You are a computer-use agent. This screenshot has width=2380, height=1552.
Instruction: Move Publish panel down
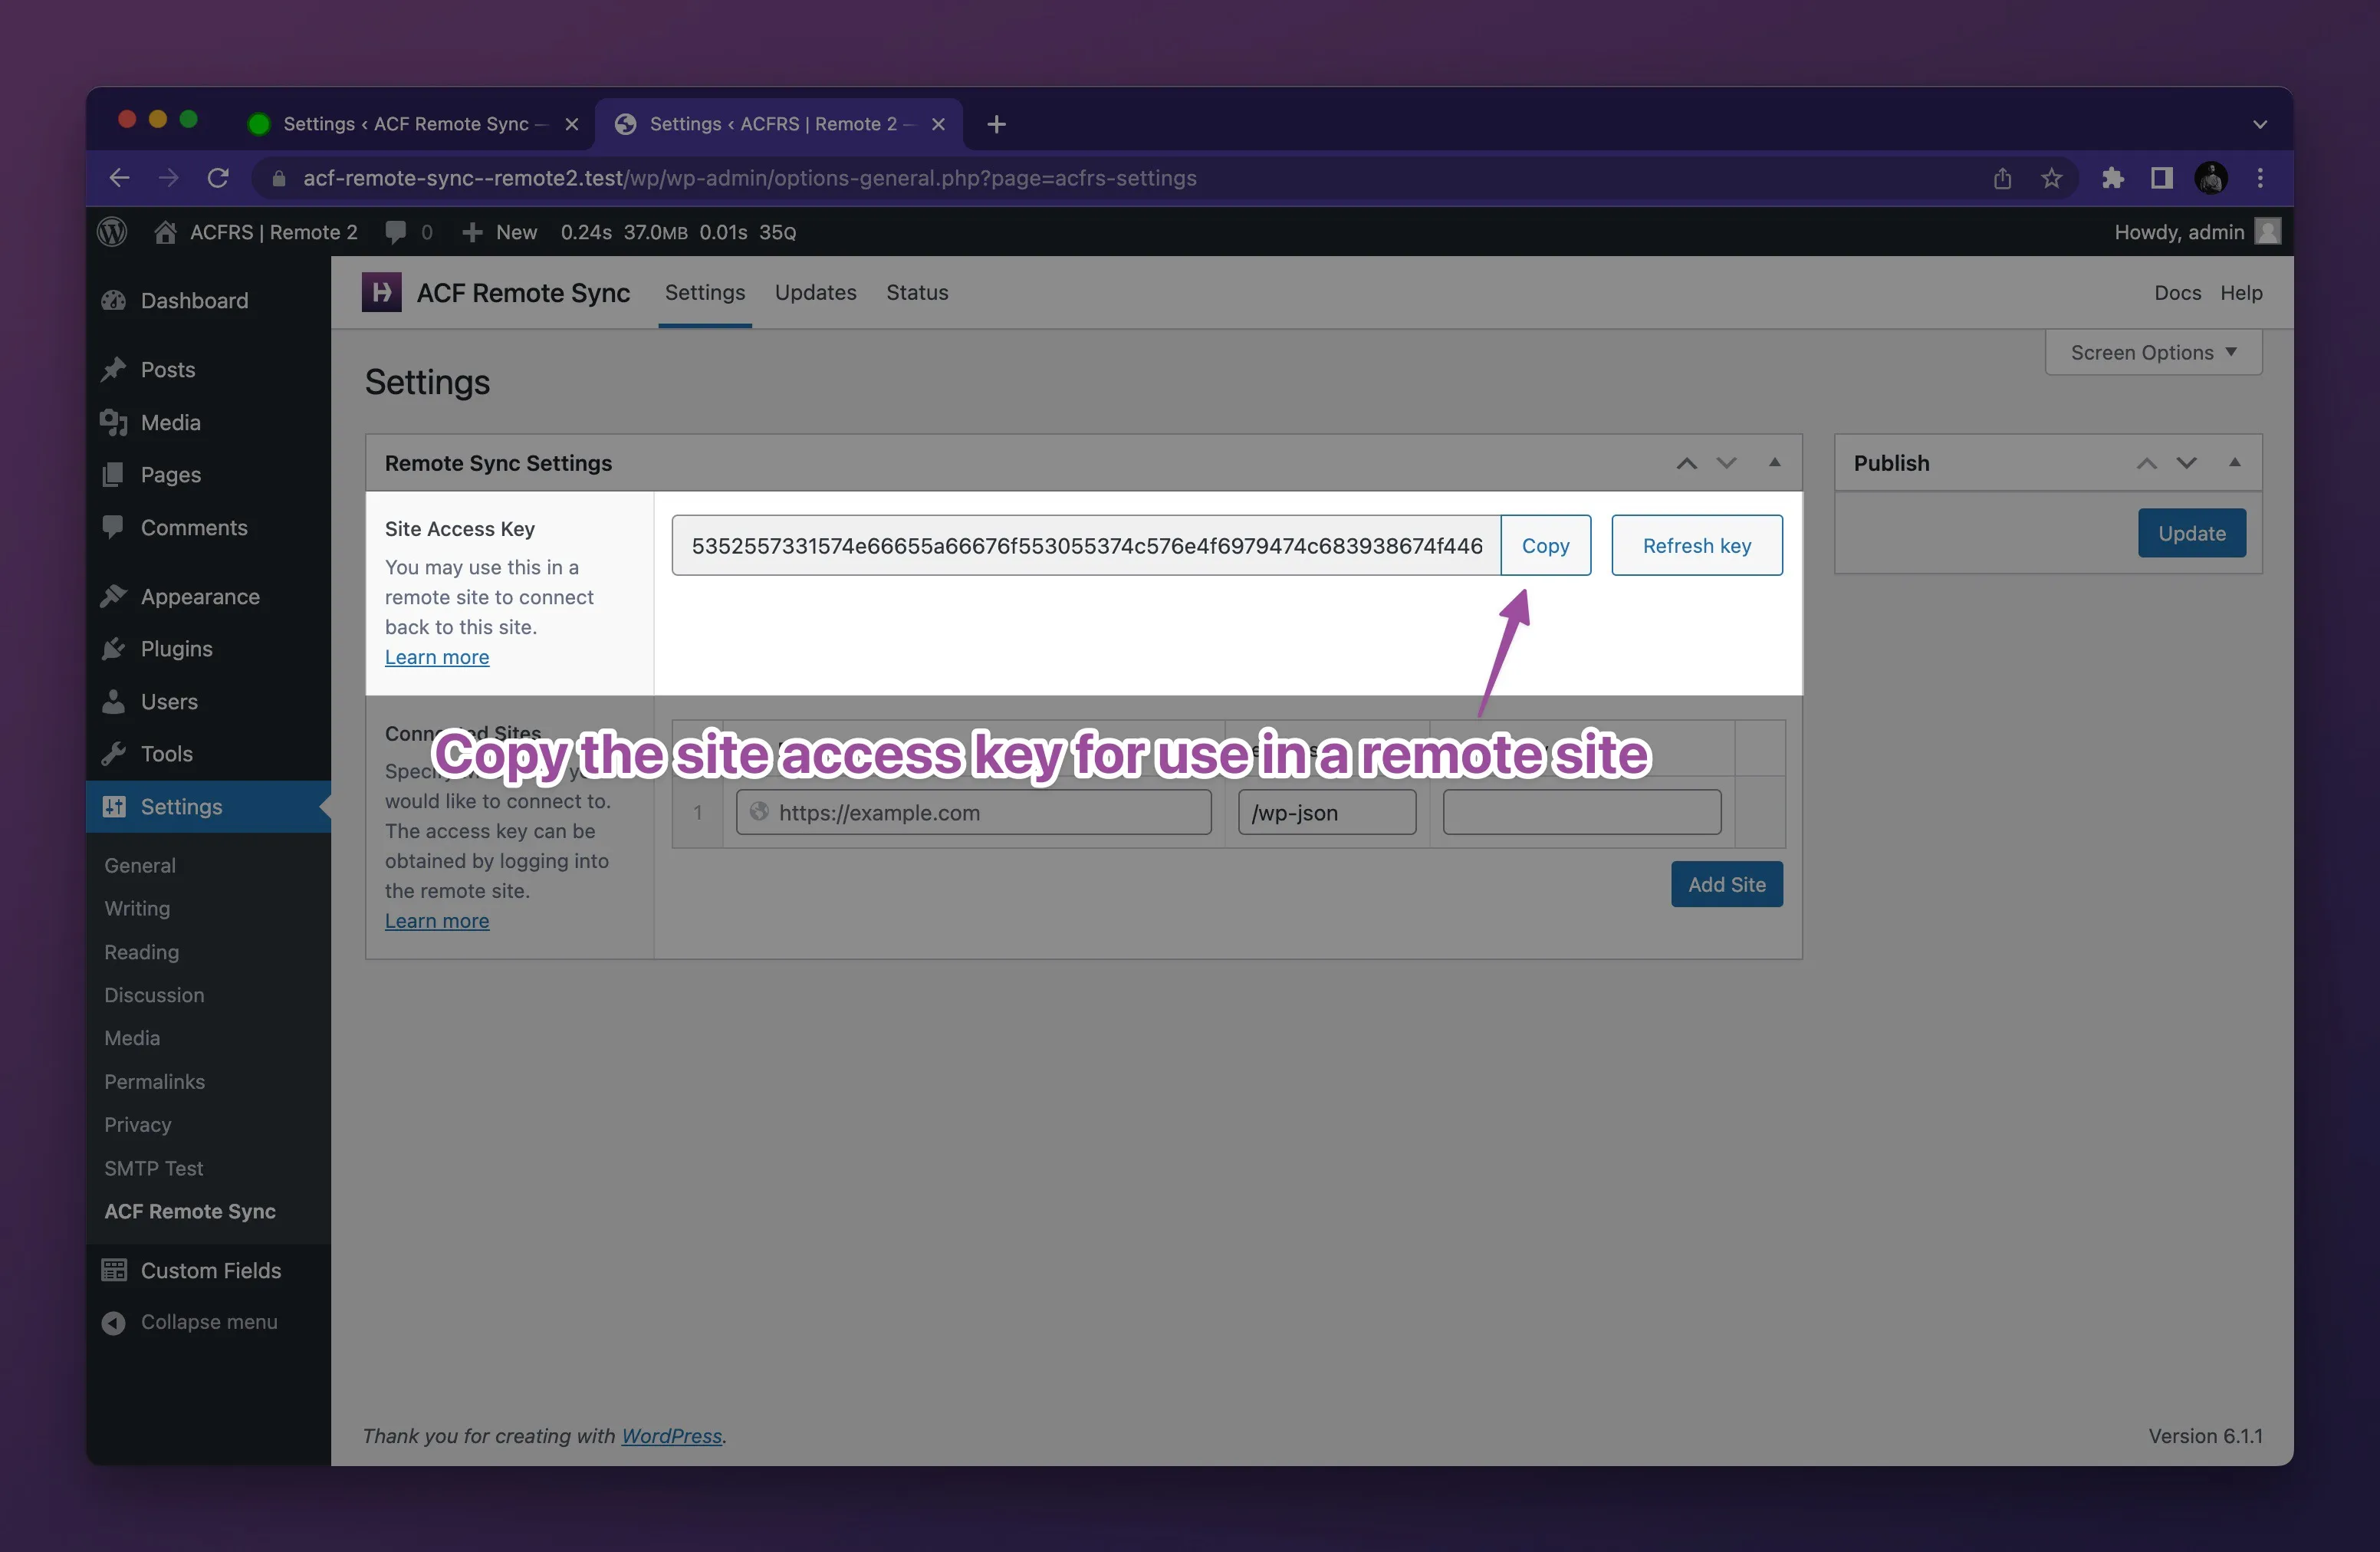(2186, 463)
